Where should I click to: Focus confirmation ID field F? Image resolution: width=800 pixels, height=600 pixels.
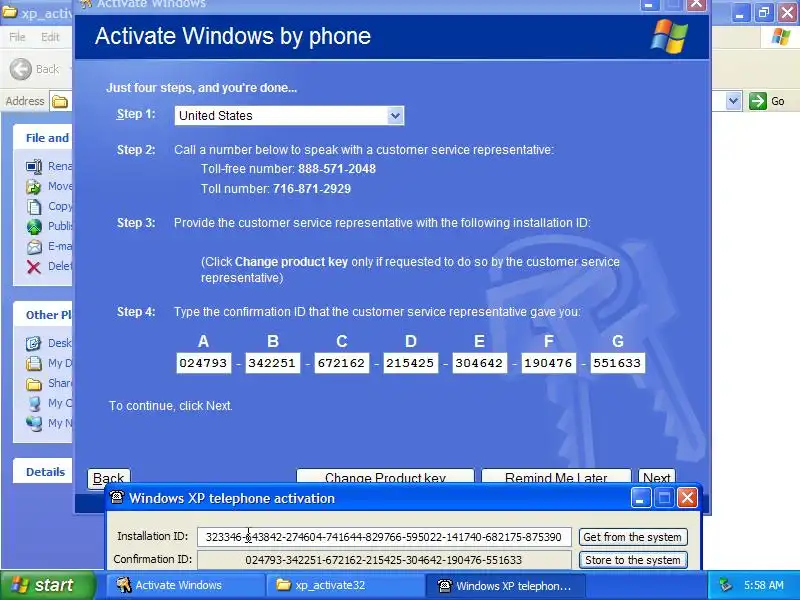pyautogui.click(x=548, y=363)
